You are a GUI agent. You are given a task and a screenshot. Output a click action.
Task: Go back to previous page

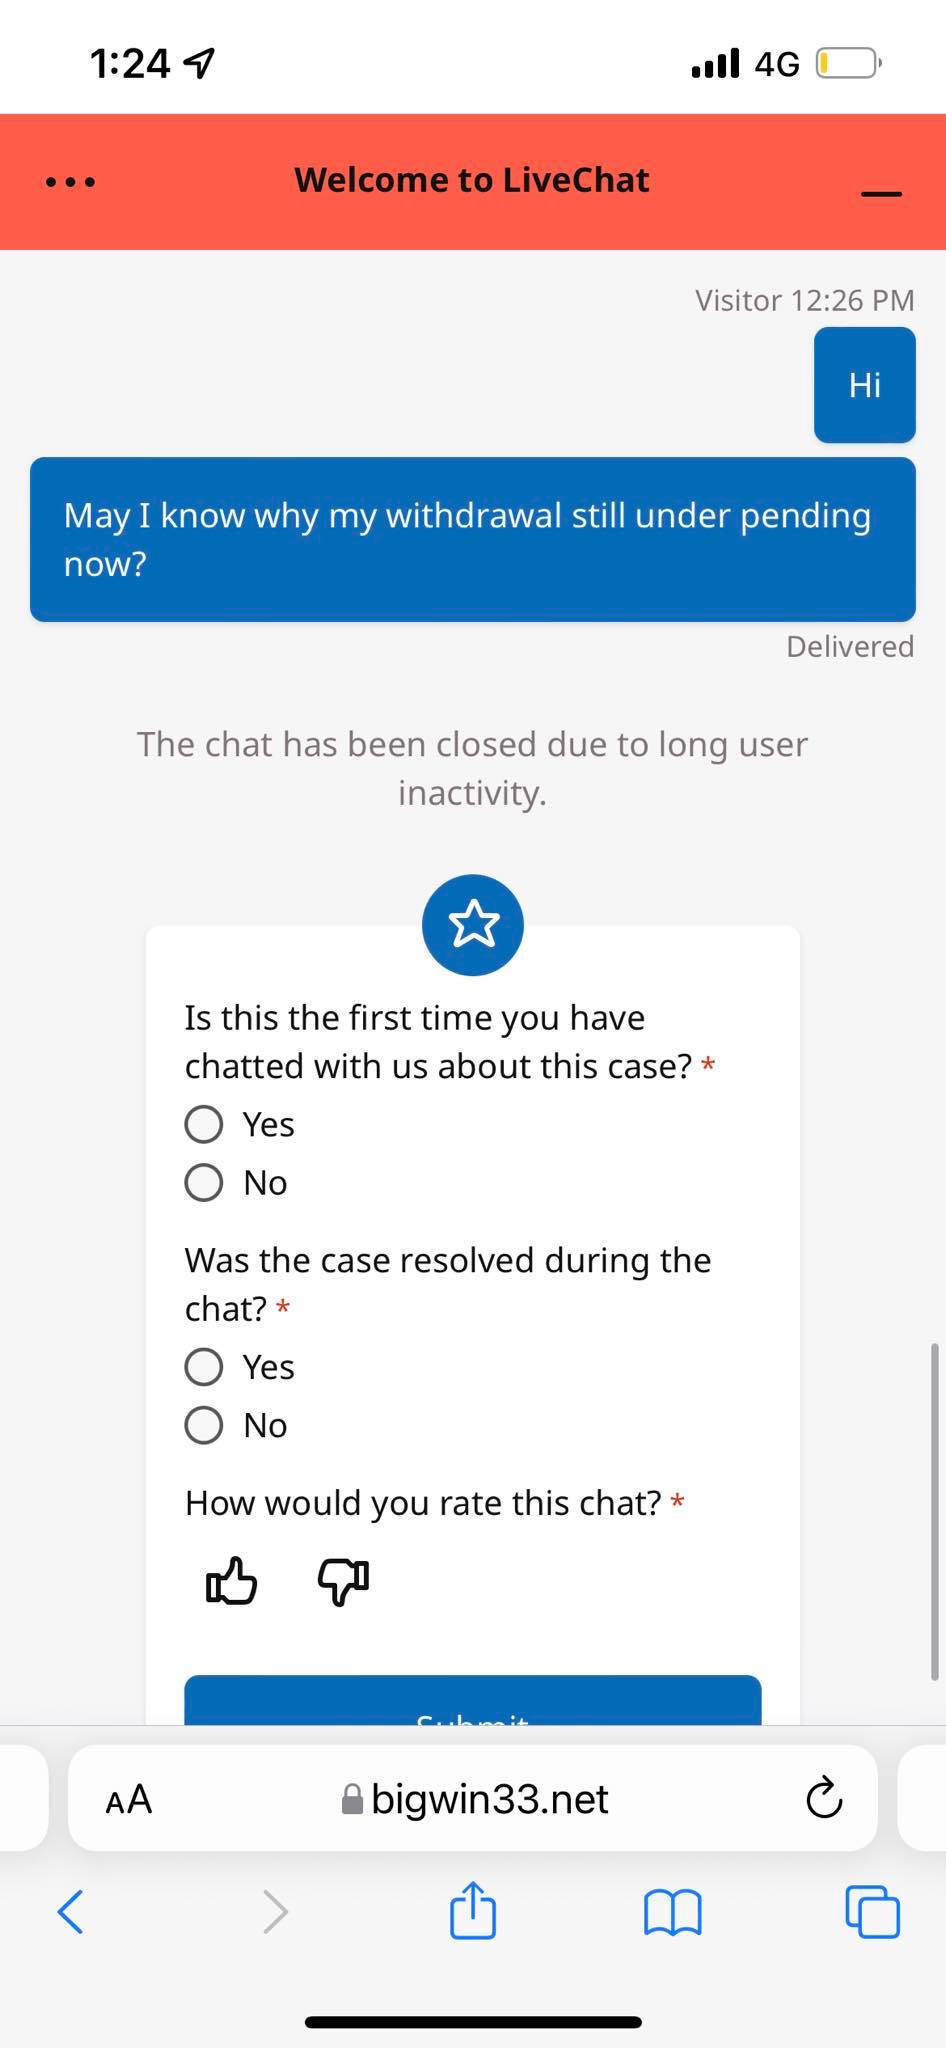pos(71,1912)
